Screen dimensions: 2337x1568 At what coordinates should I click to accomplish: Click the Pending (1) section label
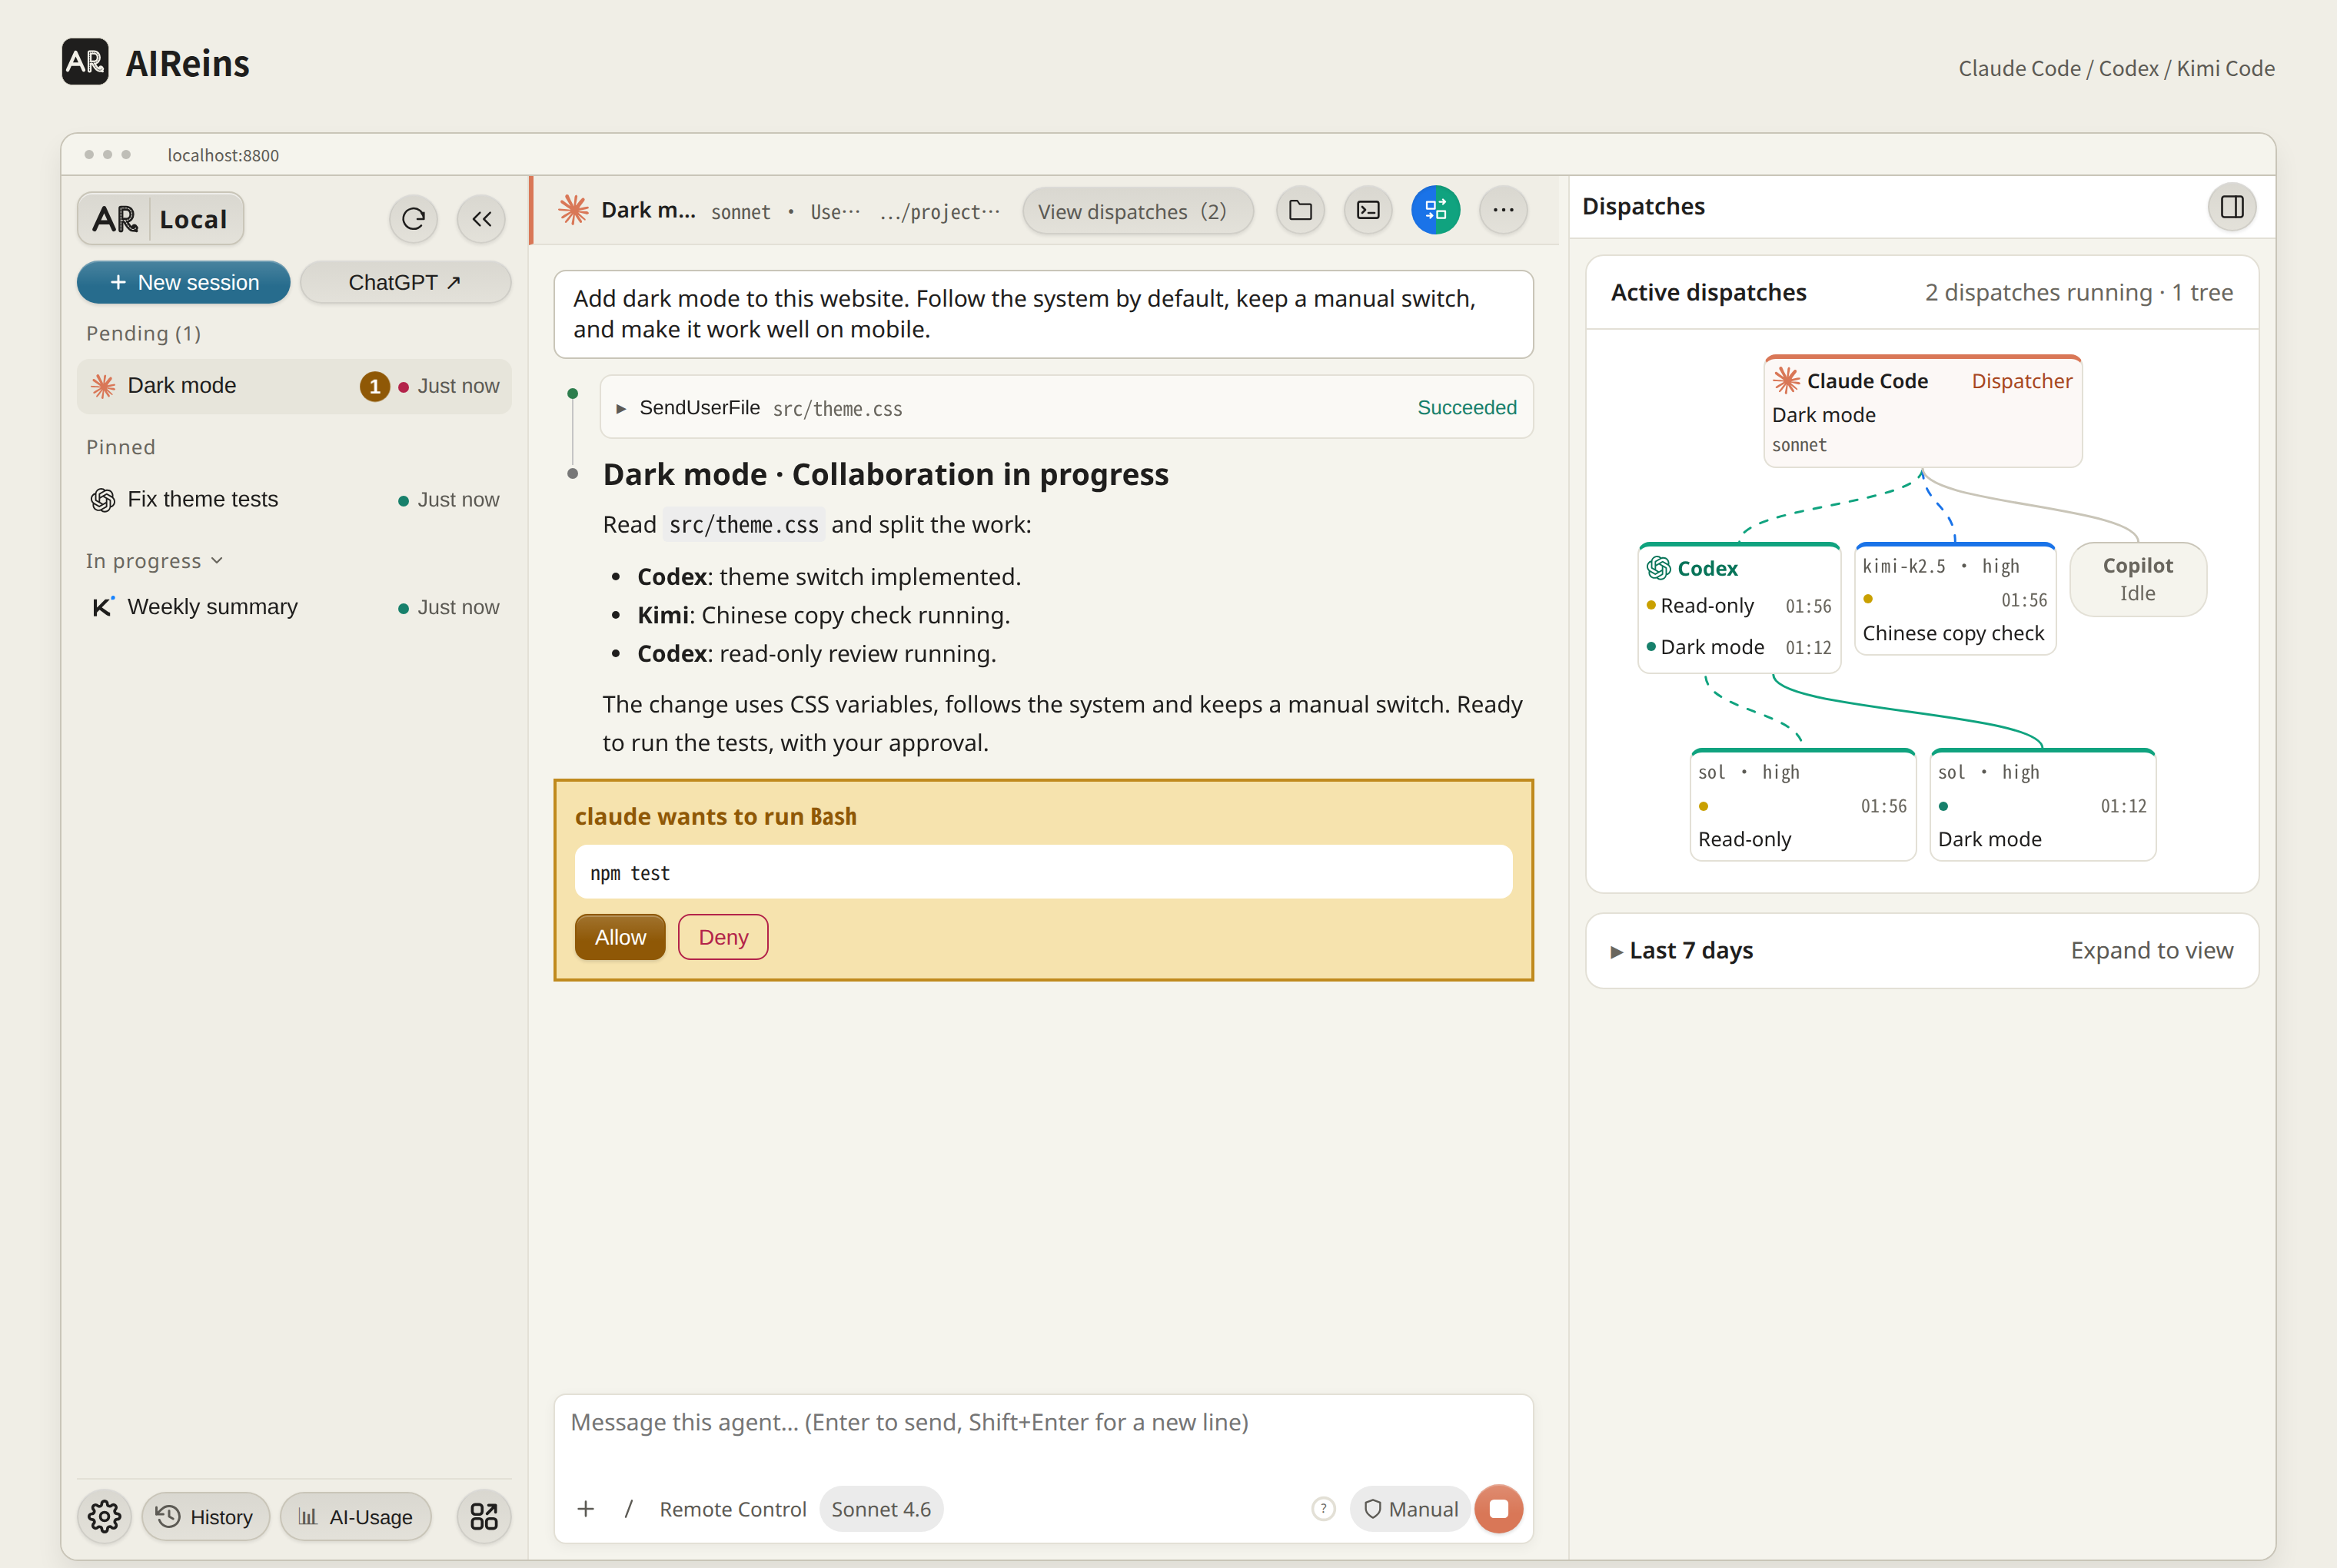pos(143,333)
